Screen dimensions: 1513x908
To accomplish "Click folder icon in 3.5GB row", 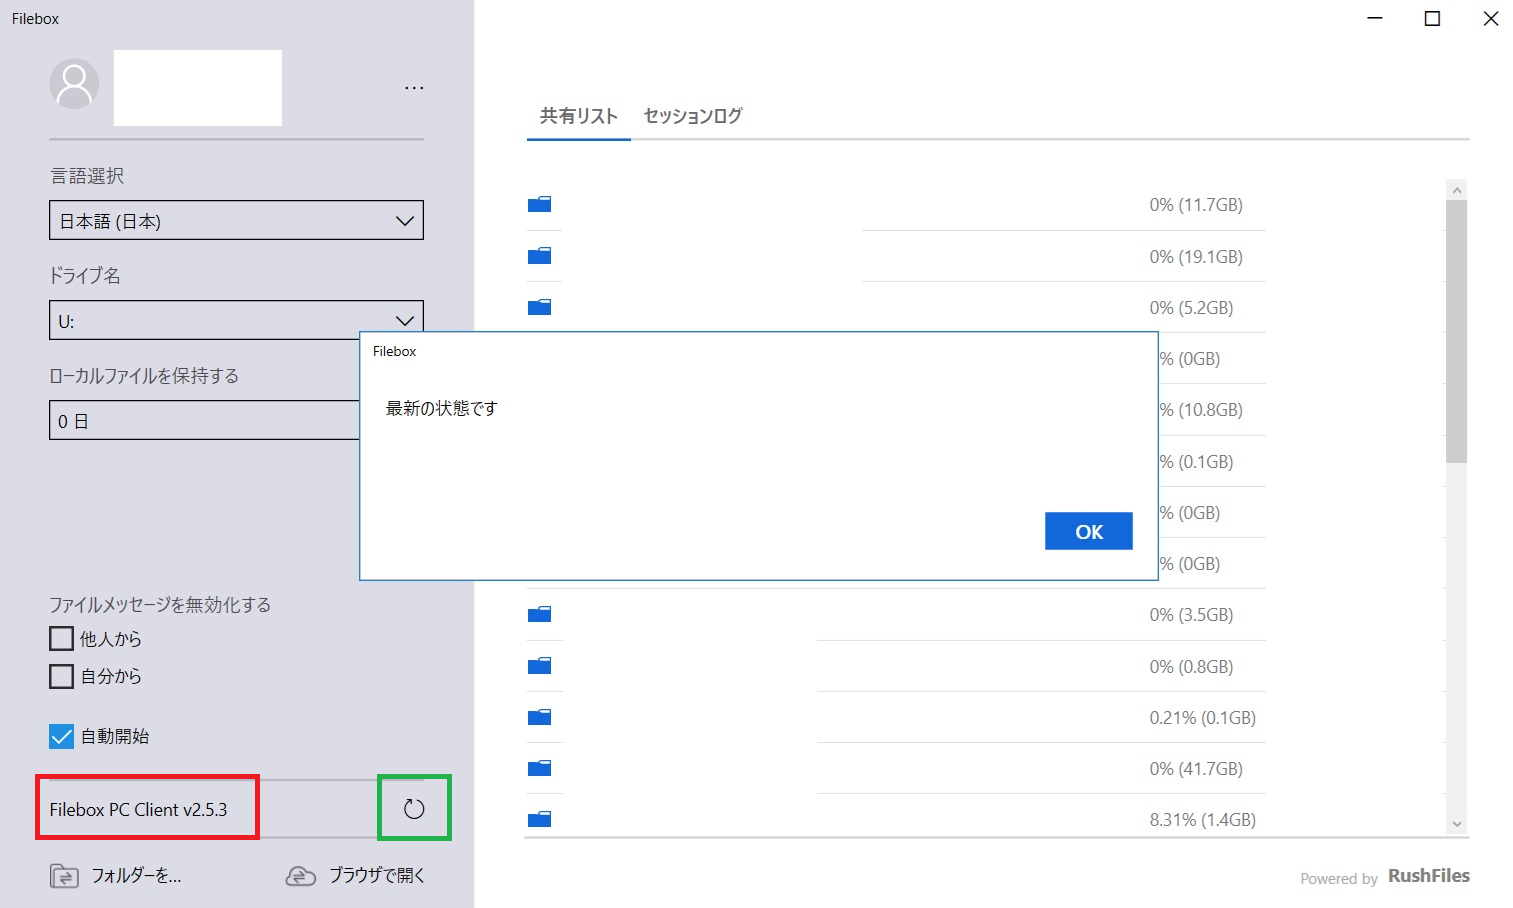I will [x=540, y=614].
